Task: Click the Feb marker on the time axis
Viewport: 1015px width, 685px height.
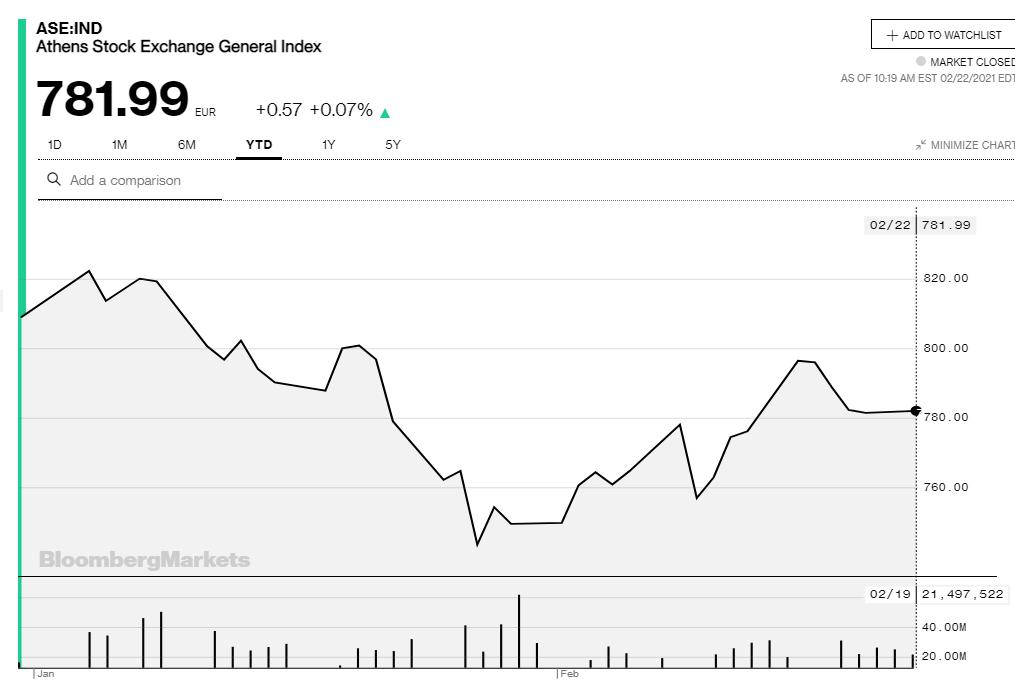Action: click(x=568, y=674)
